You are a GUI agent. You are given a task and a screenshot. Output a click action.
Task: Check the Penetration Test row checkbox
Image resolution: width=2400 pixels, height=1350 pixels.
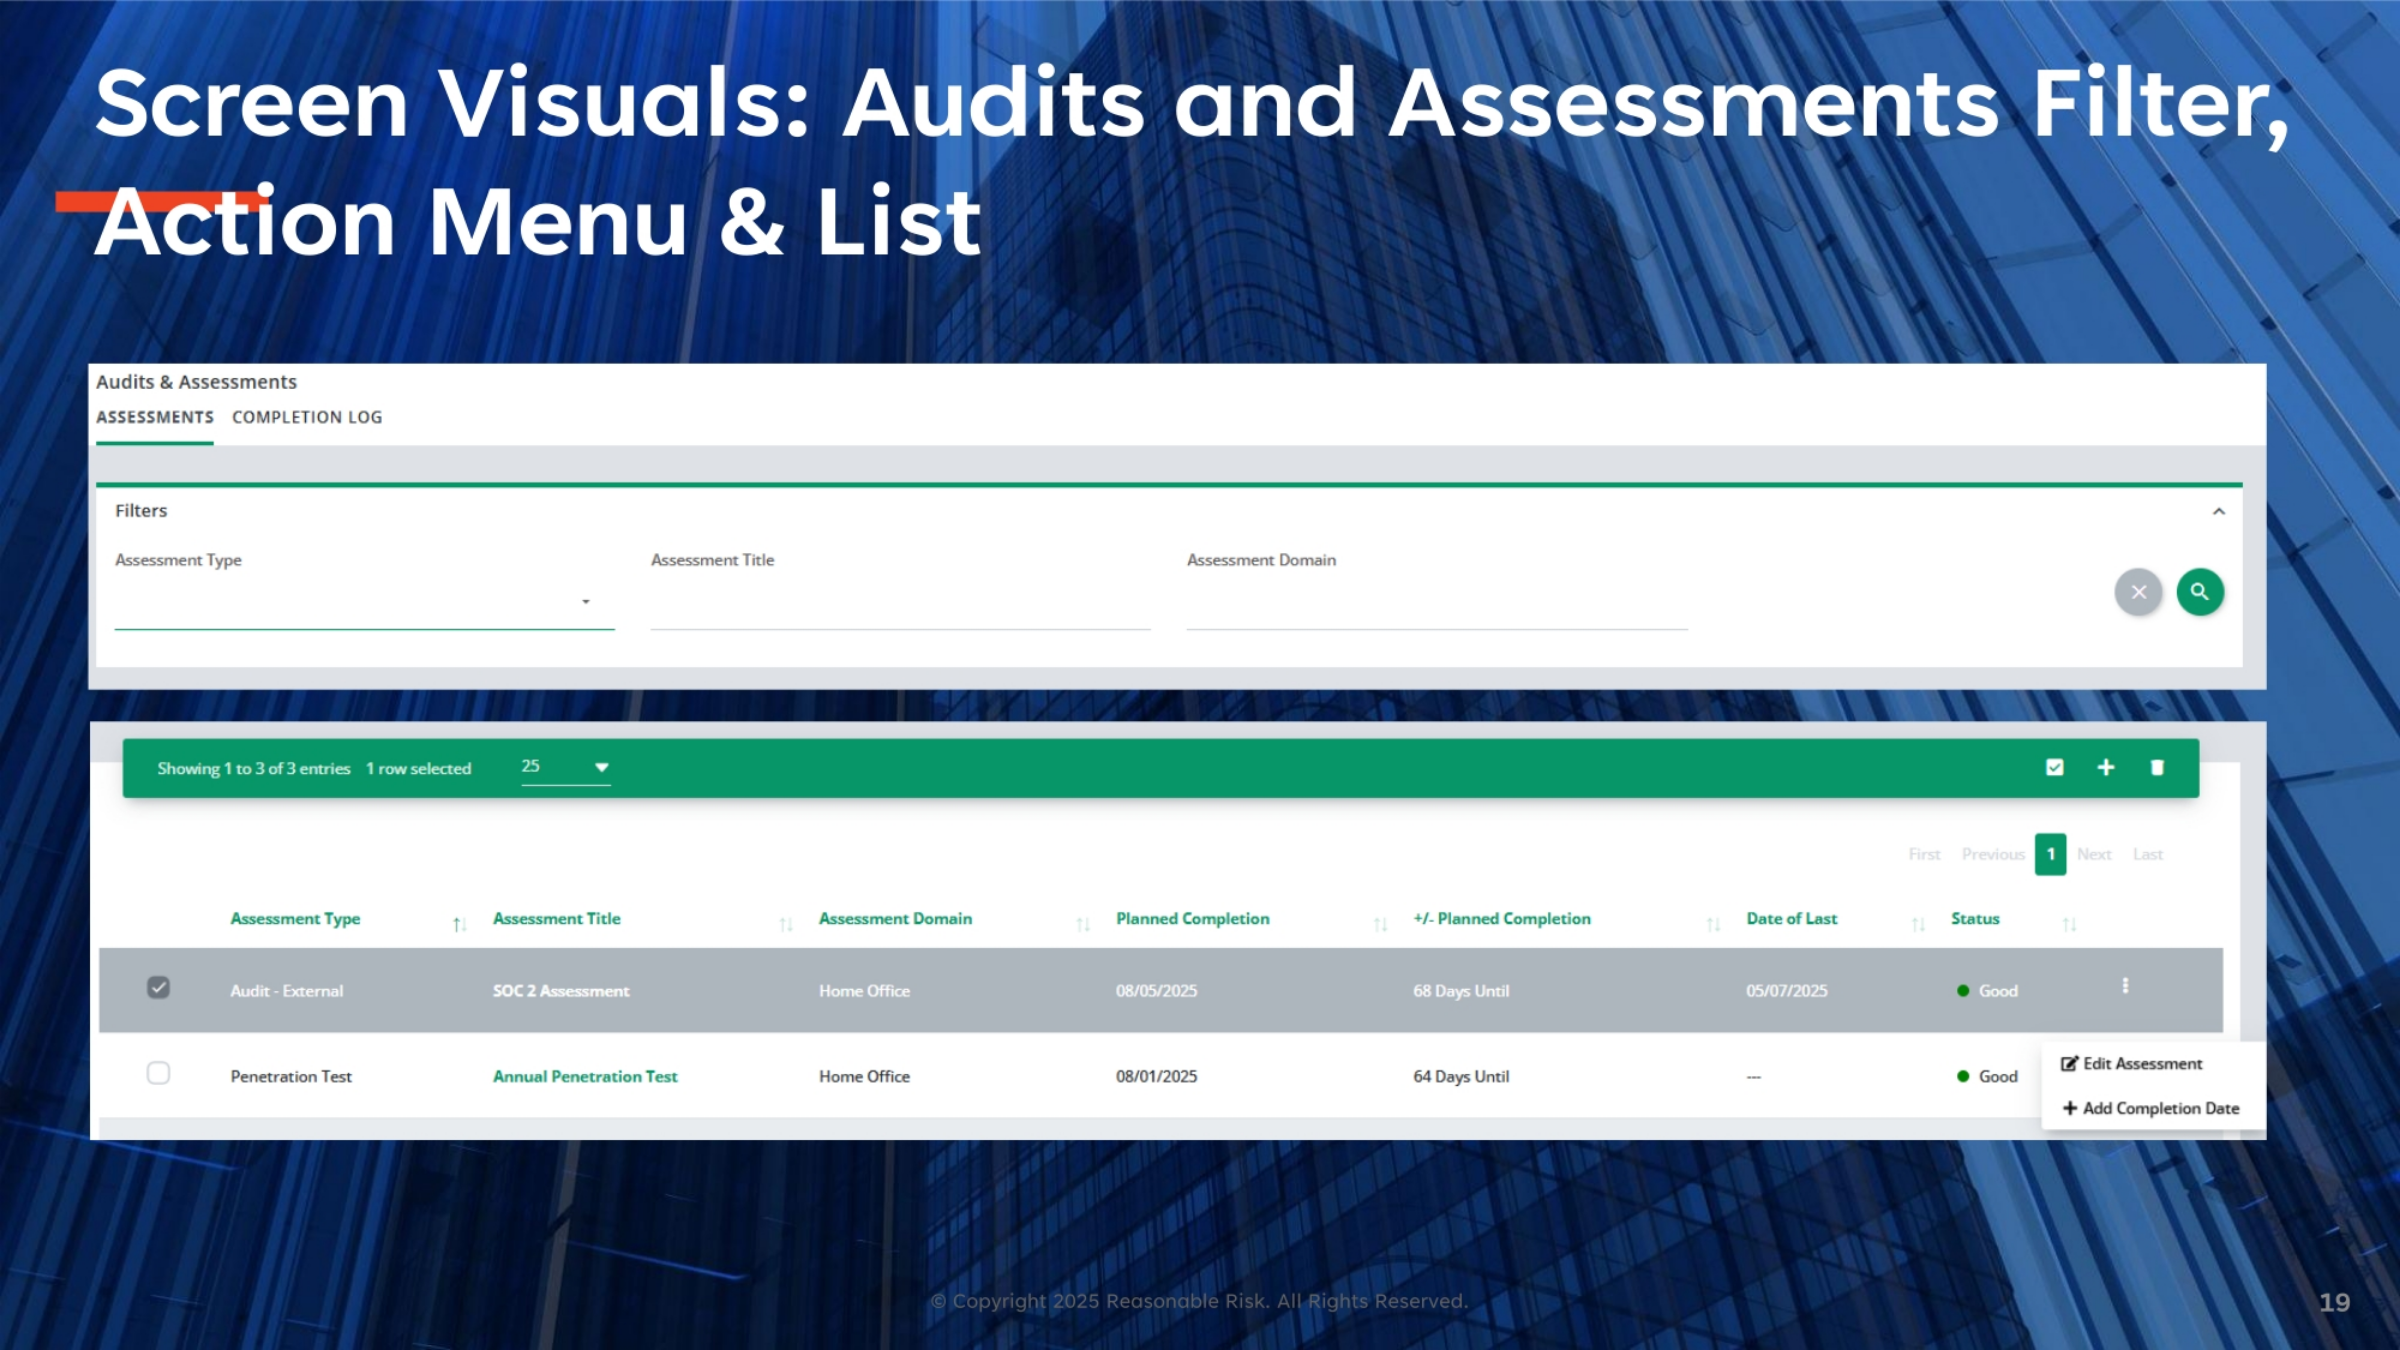click(x=158, y=1074)
